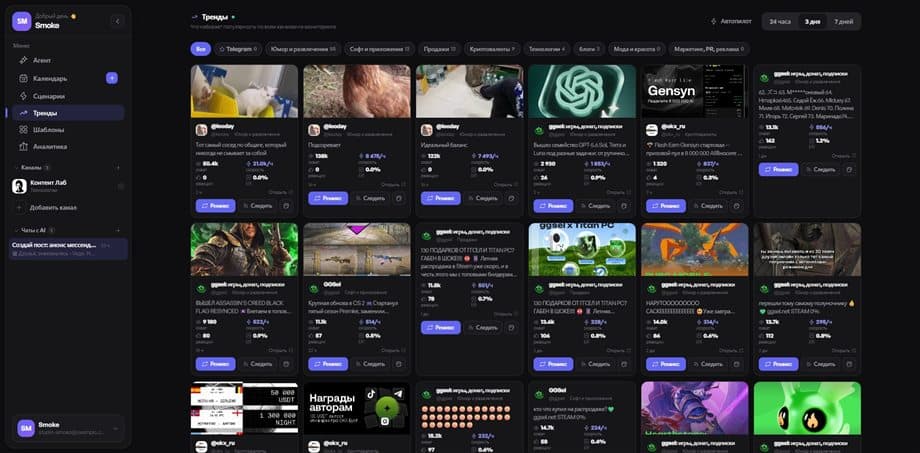The height and width of the screenshot is (453, 920).
Task: Open the ChatGPT logo post thumbnail
Action: 582,91
